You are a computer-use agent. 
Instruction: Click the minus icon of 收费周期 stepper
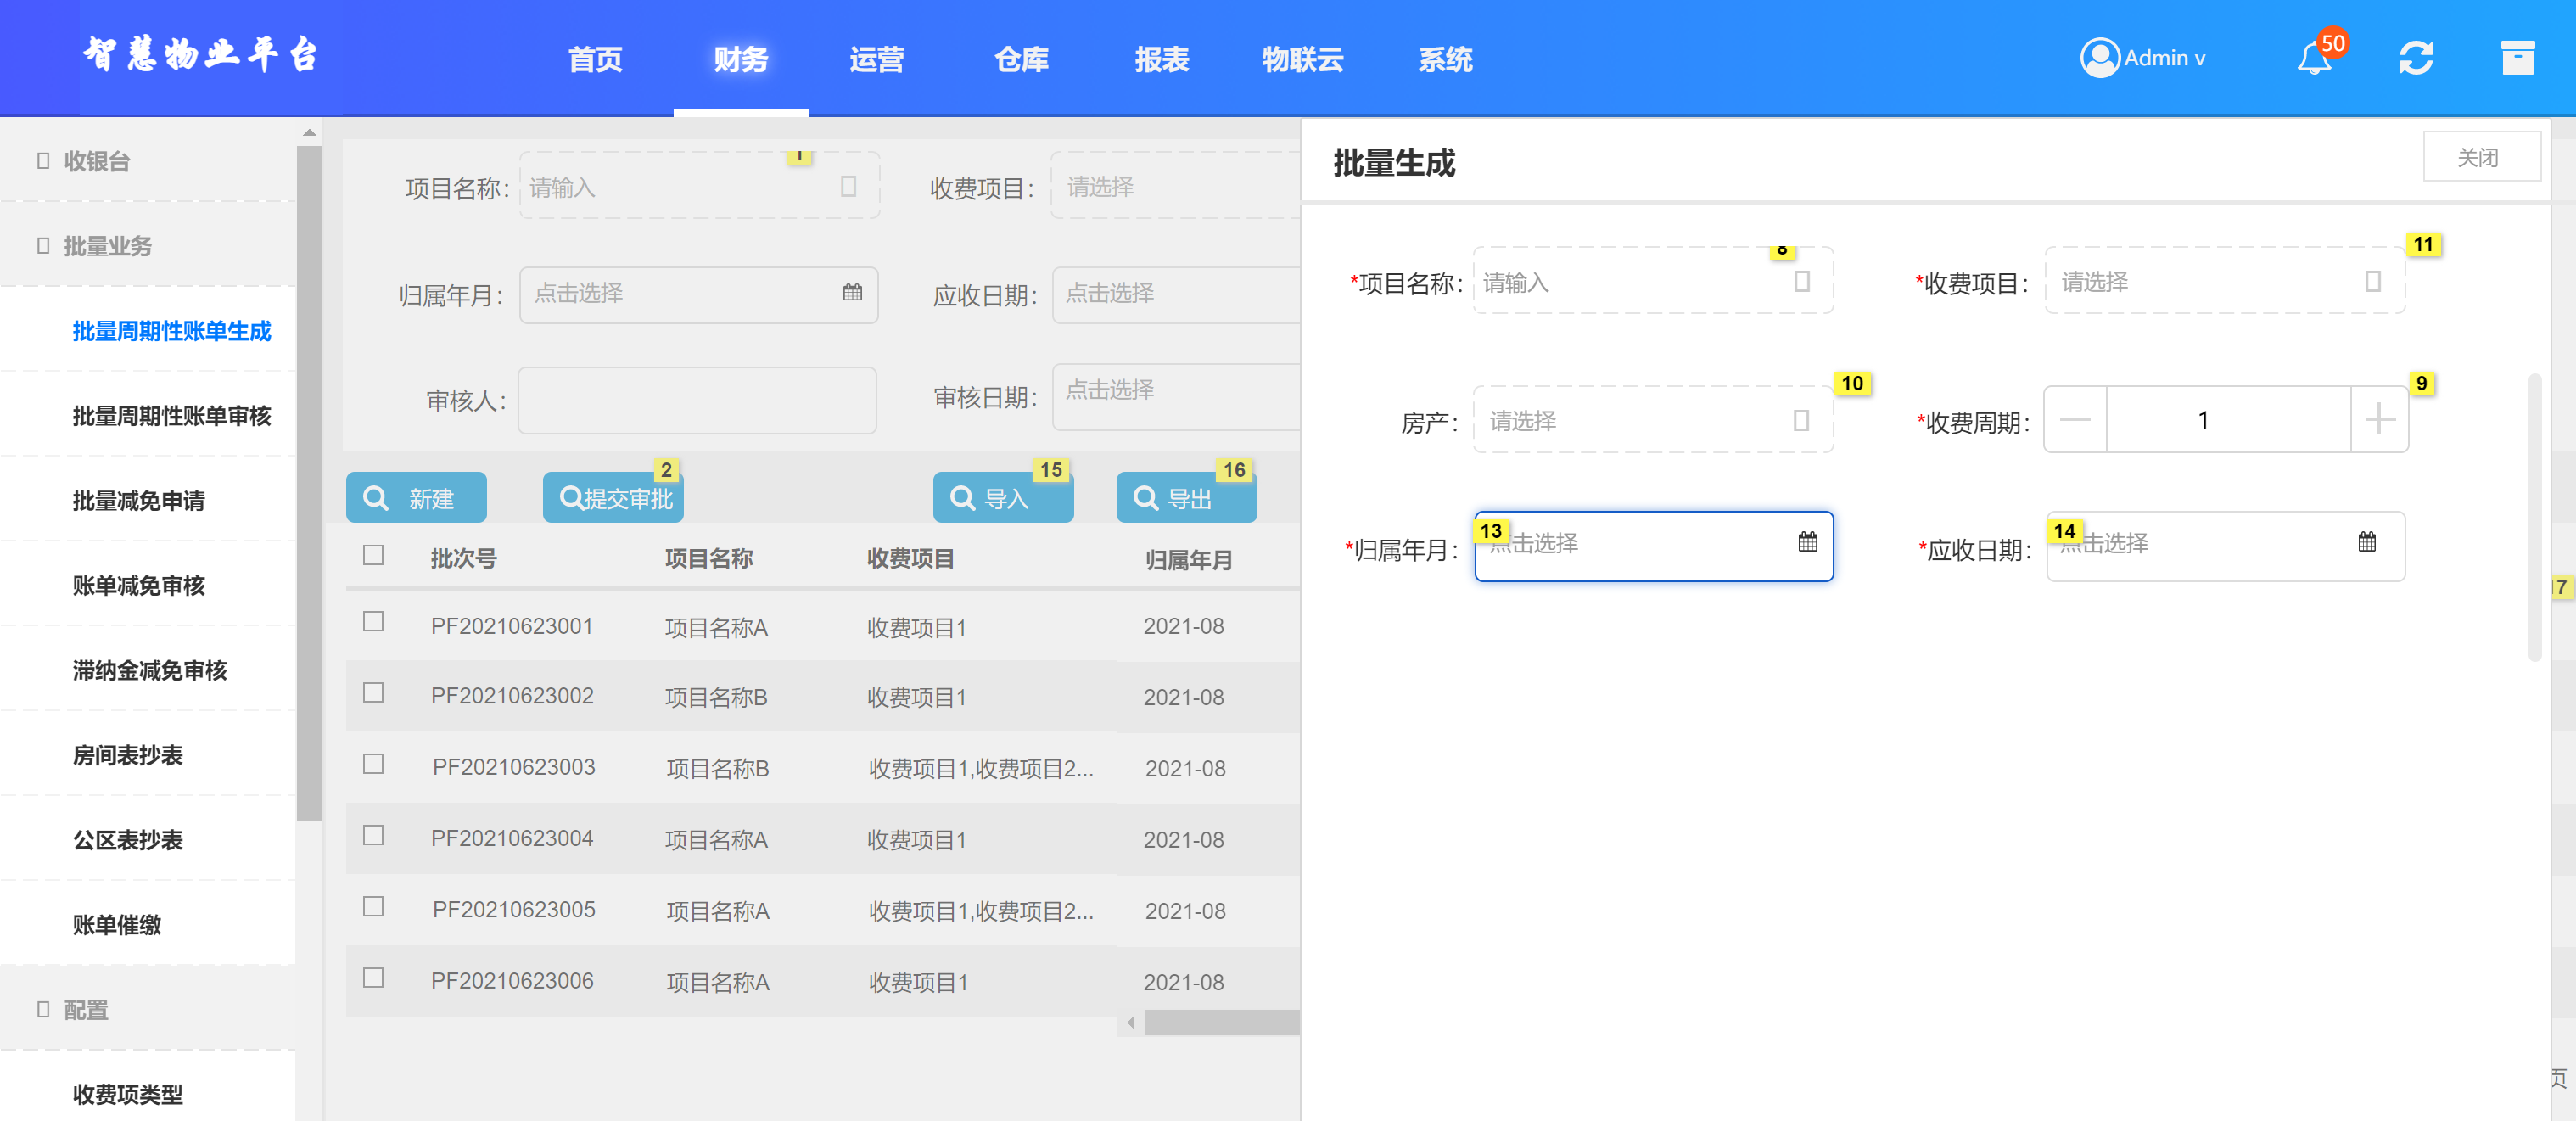point(2075,420)
